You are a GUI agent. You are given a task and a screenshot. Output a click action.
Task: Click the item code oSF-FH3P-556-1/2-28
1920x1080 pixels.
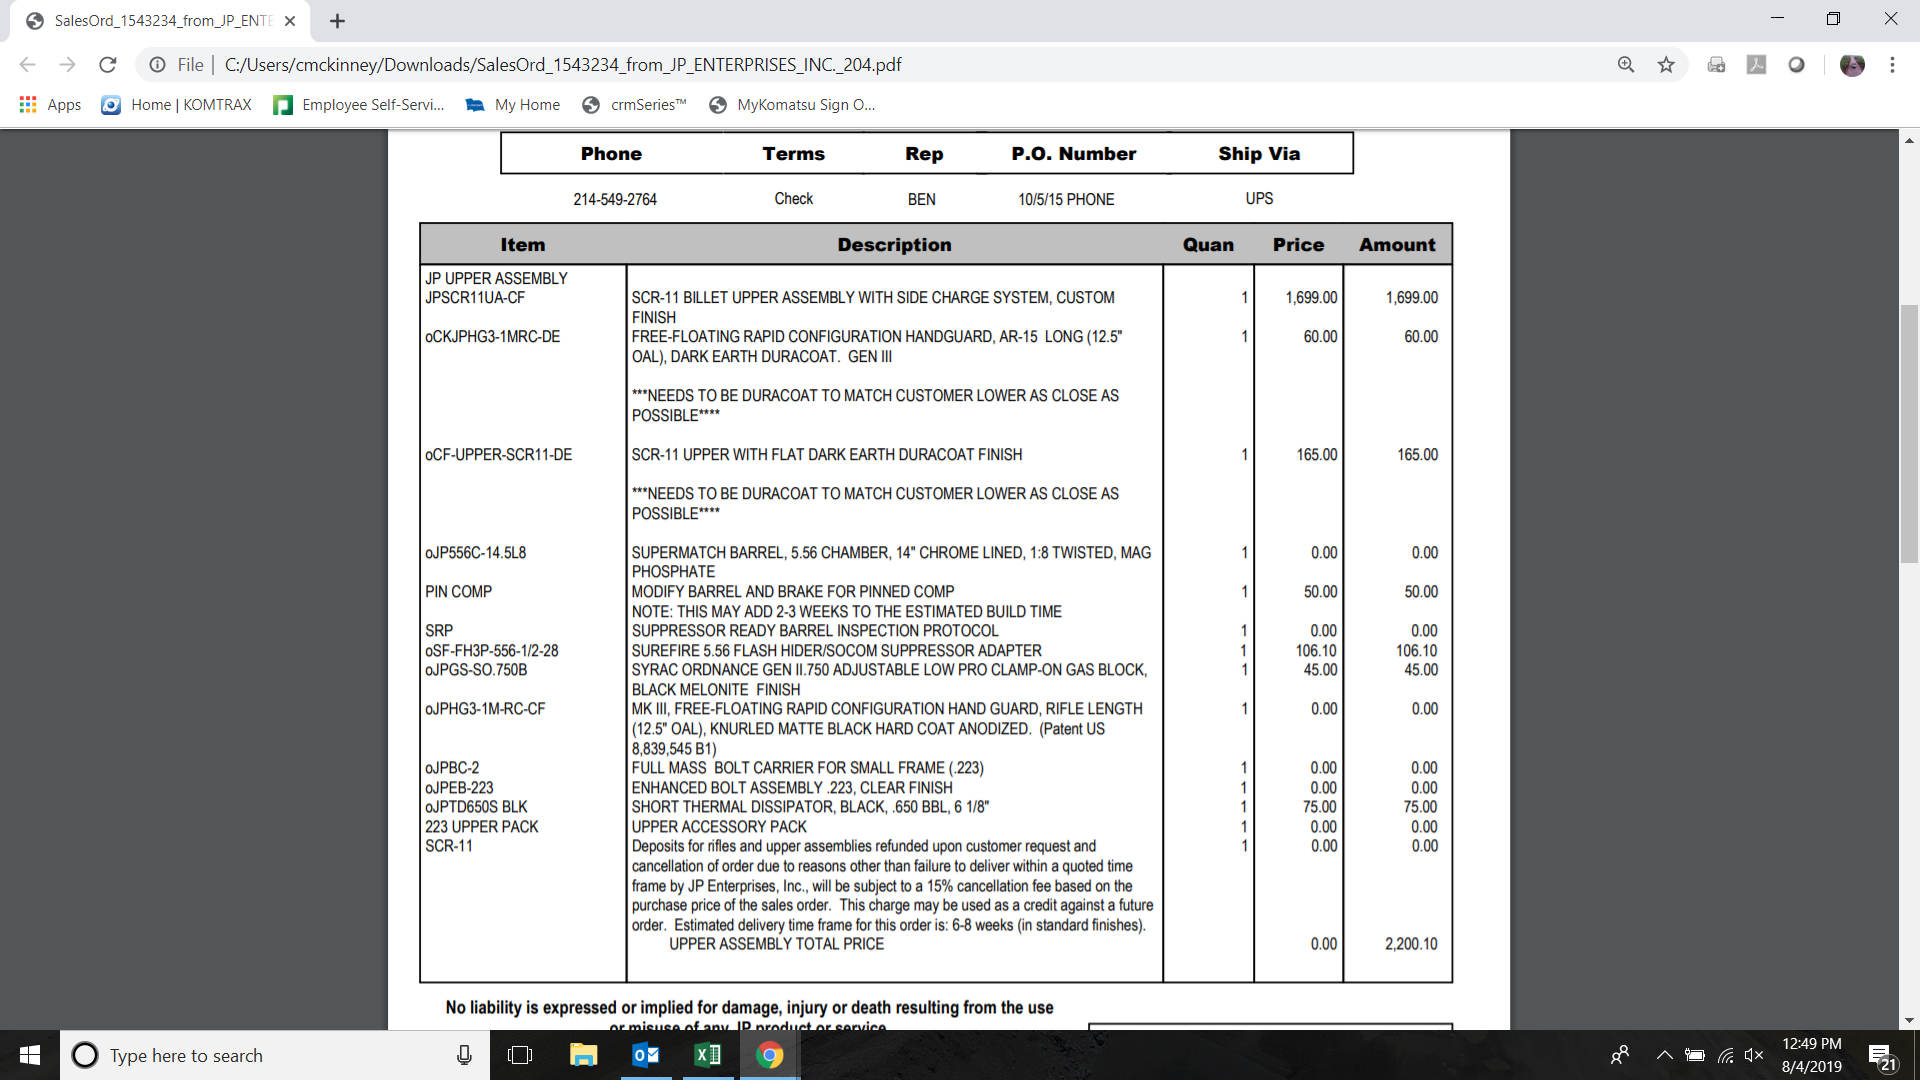pyautogui.click(x=492, y=651)
